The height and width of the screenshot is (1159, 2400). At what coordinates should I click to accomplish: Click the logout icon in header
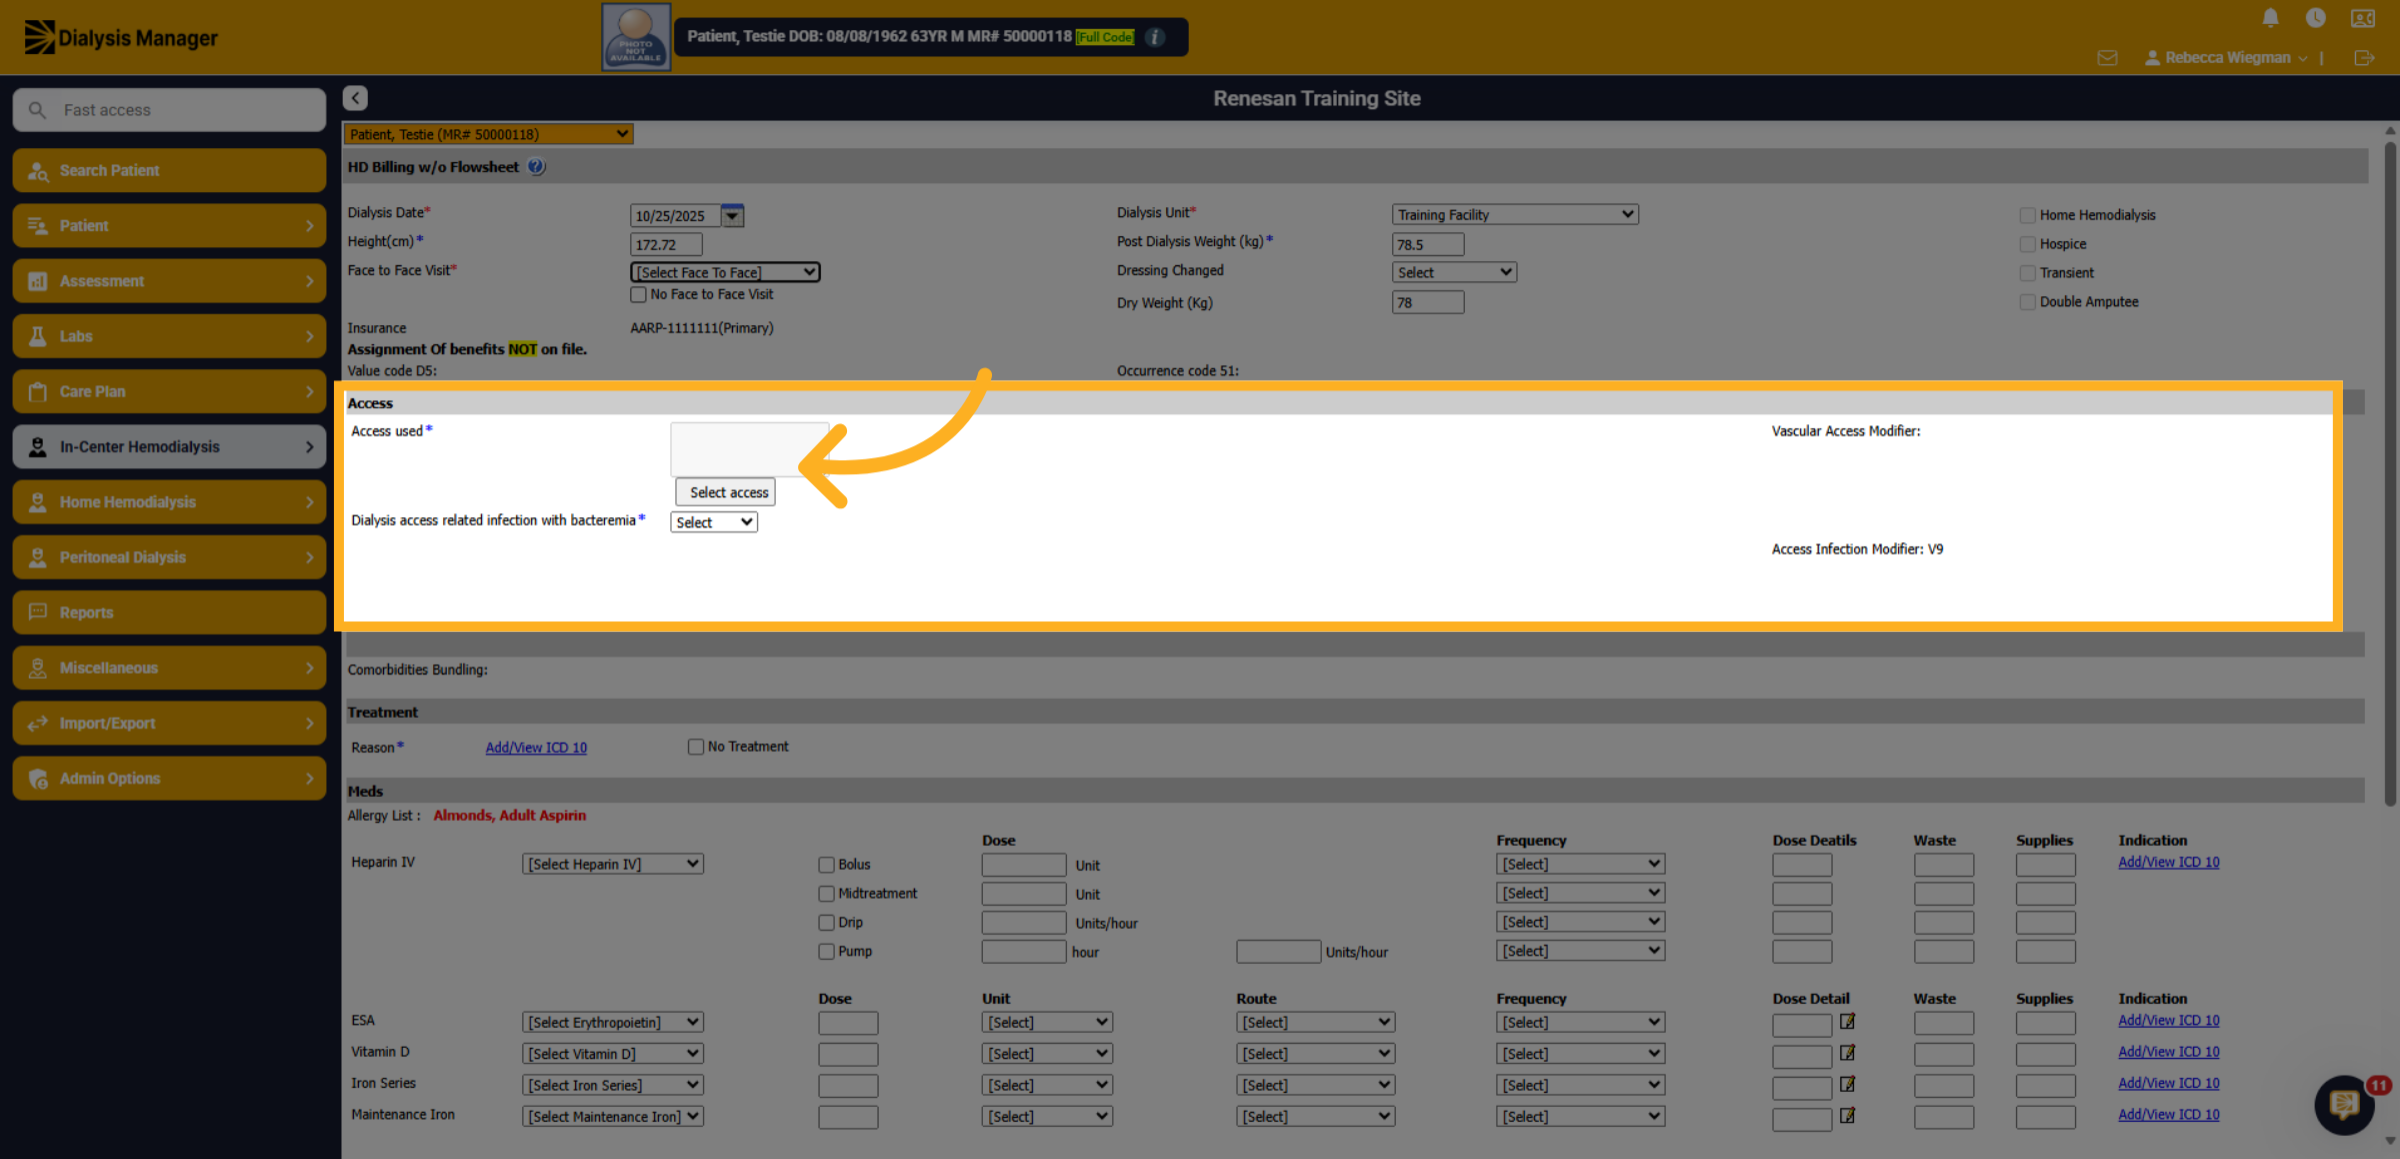2363,58
